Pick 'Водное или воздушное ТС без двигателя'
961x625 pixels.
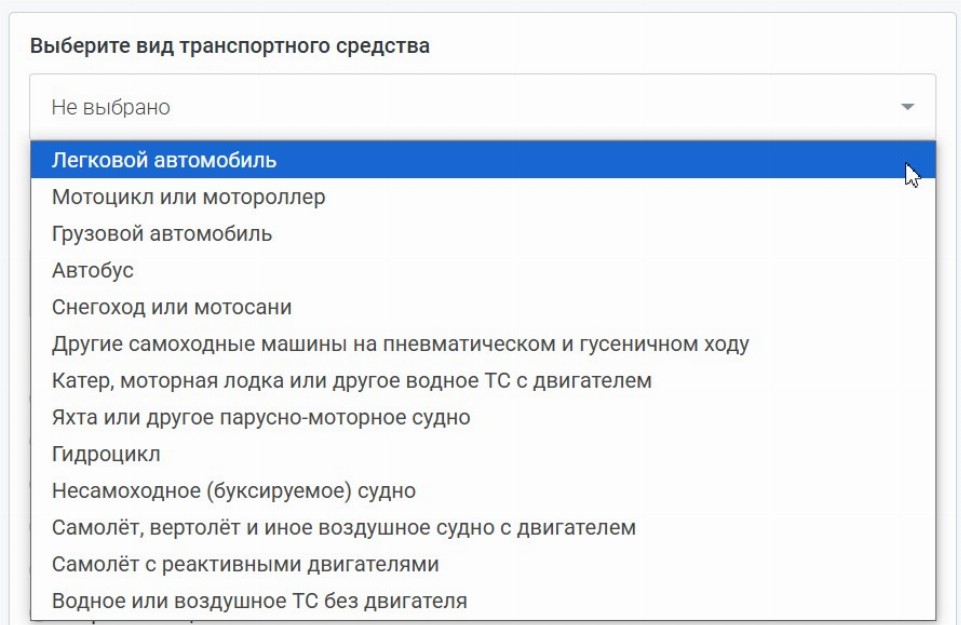[x=260, y=601]
